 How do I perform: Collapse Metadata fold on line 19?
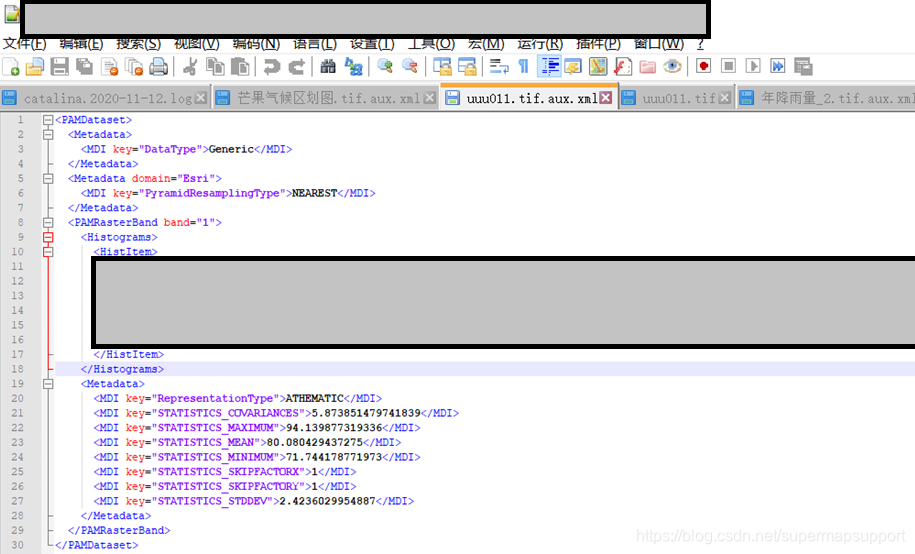(x=48, y=384)
